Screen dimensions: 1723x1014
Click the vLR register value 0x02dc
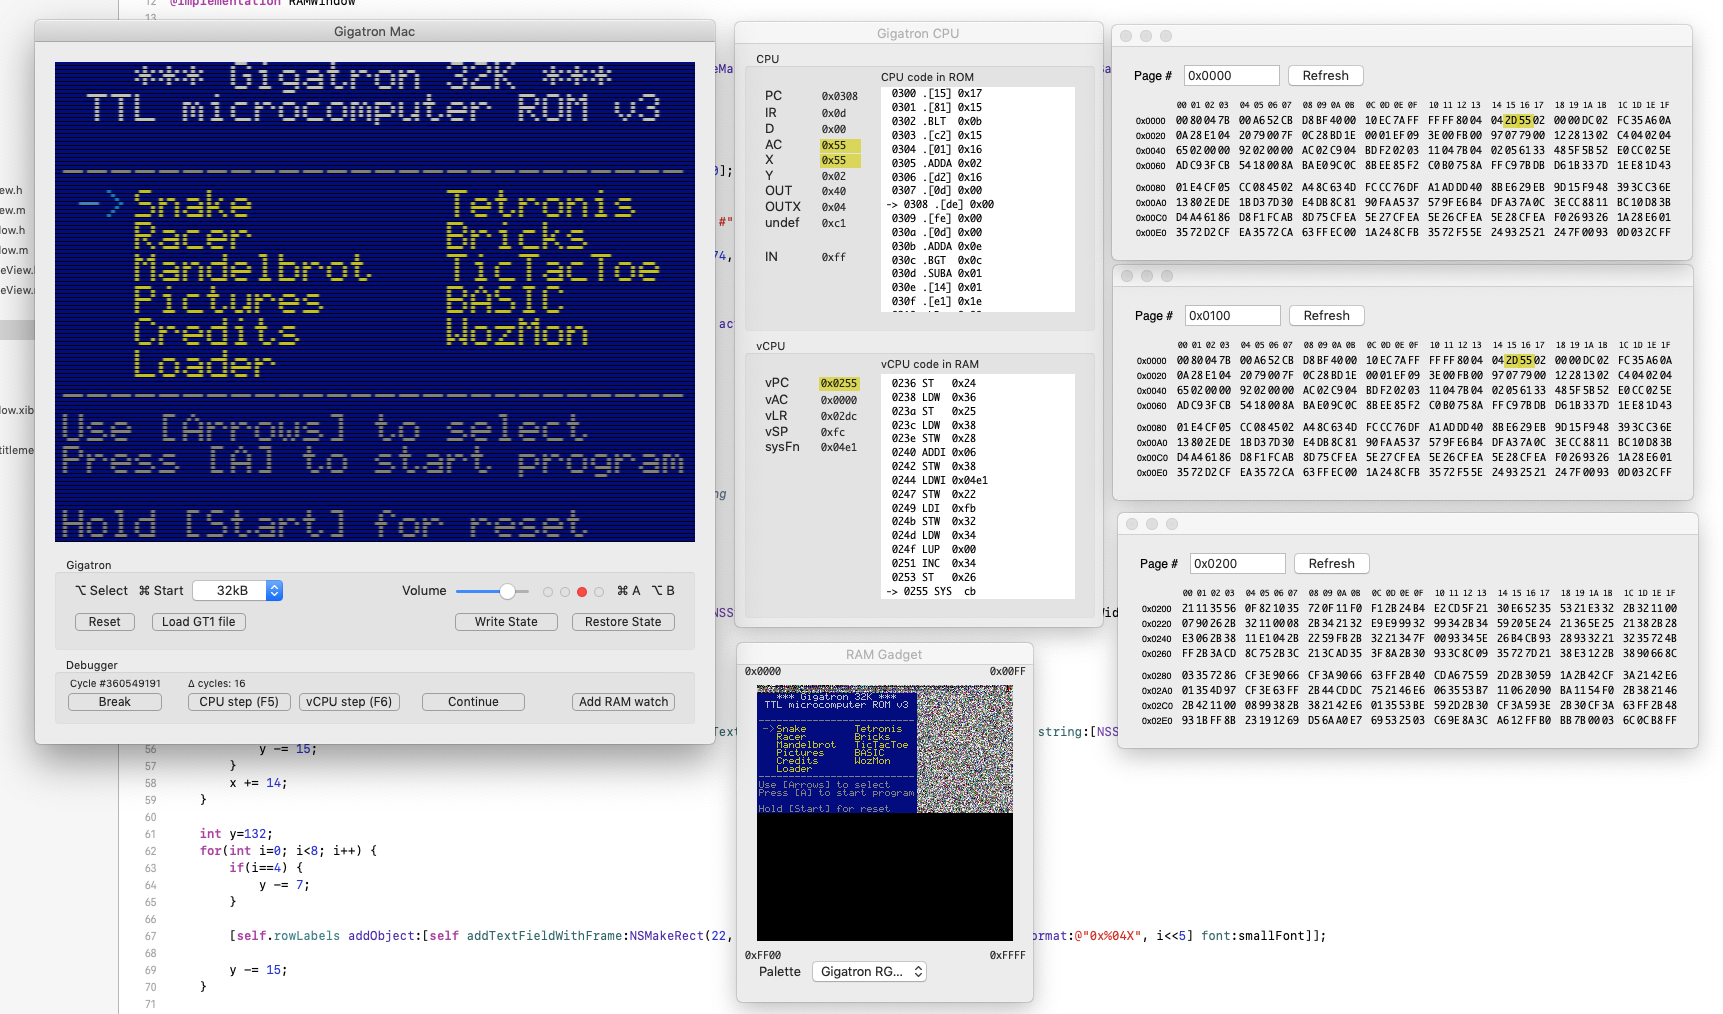(x=839, y=417)
